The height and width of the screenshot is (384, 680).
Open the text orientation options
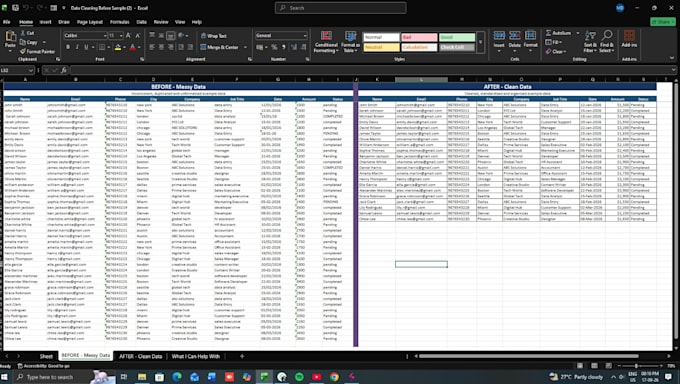182,36
